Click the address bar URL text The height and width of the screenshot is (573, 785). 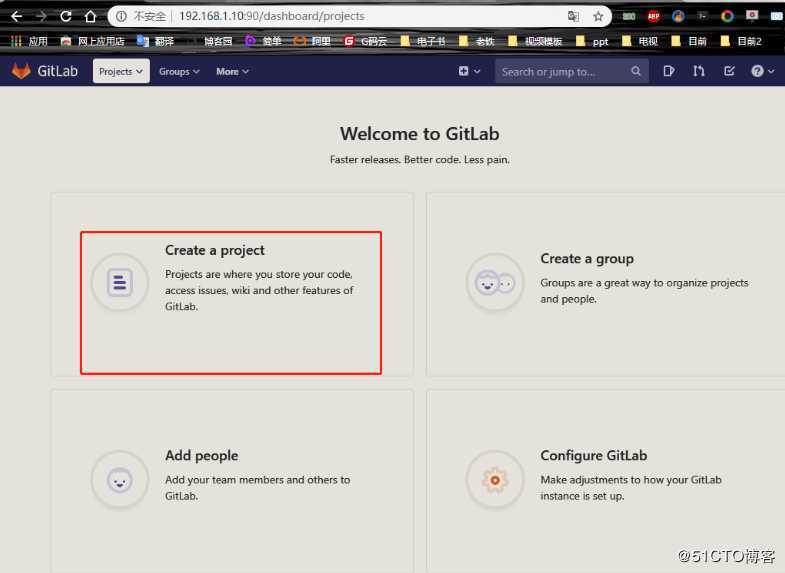[272, 16]
